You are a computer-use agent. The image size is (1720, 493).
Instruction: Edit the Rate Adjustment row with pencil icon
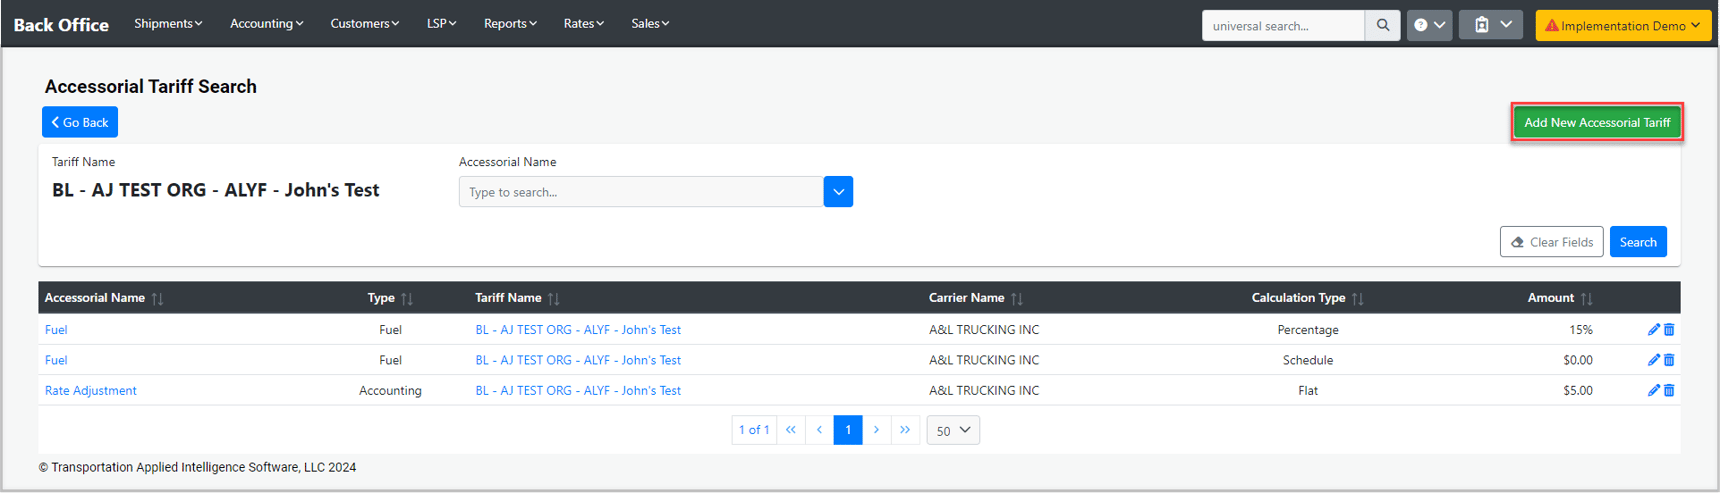pyautogui.click(x=1653, y=390)
